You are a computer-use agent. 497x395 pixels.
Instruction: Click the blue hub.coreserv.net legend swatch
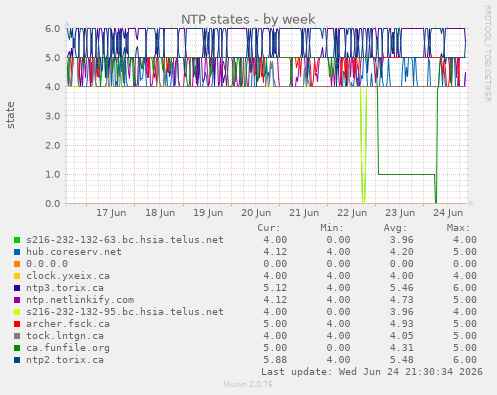(17, 252)
